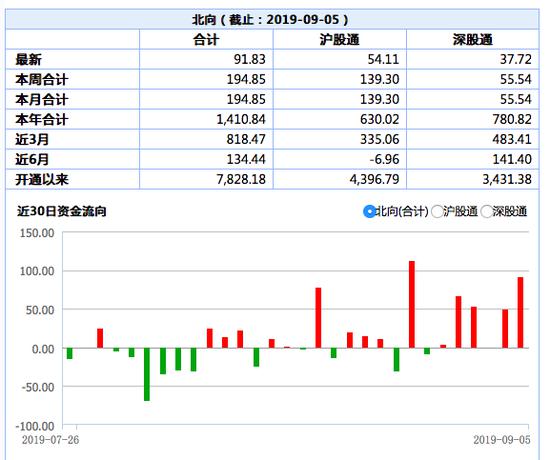Select the 沪股通 radio button
The width and height of the screenshot is (550, 460).
[x=437, y=212]
